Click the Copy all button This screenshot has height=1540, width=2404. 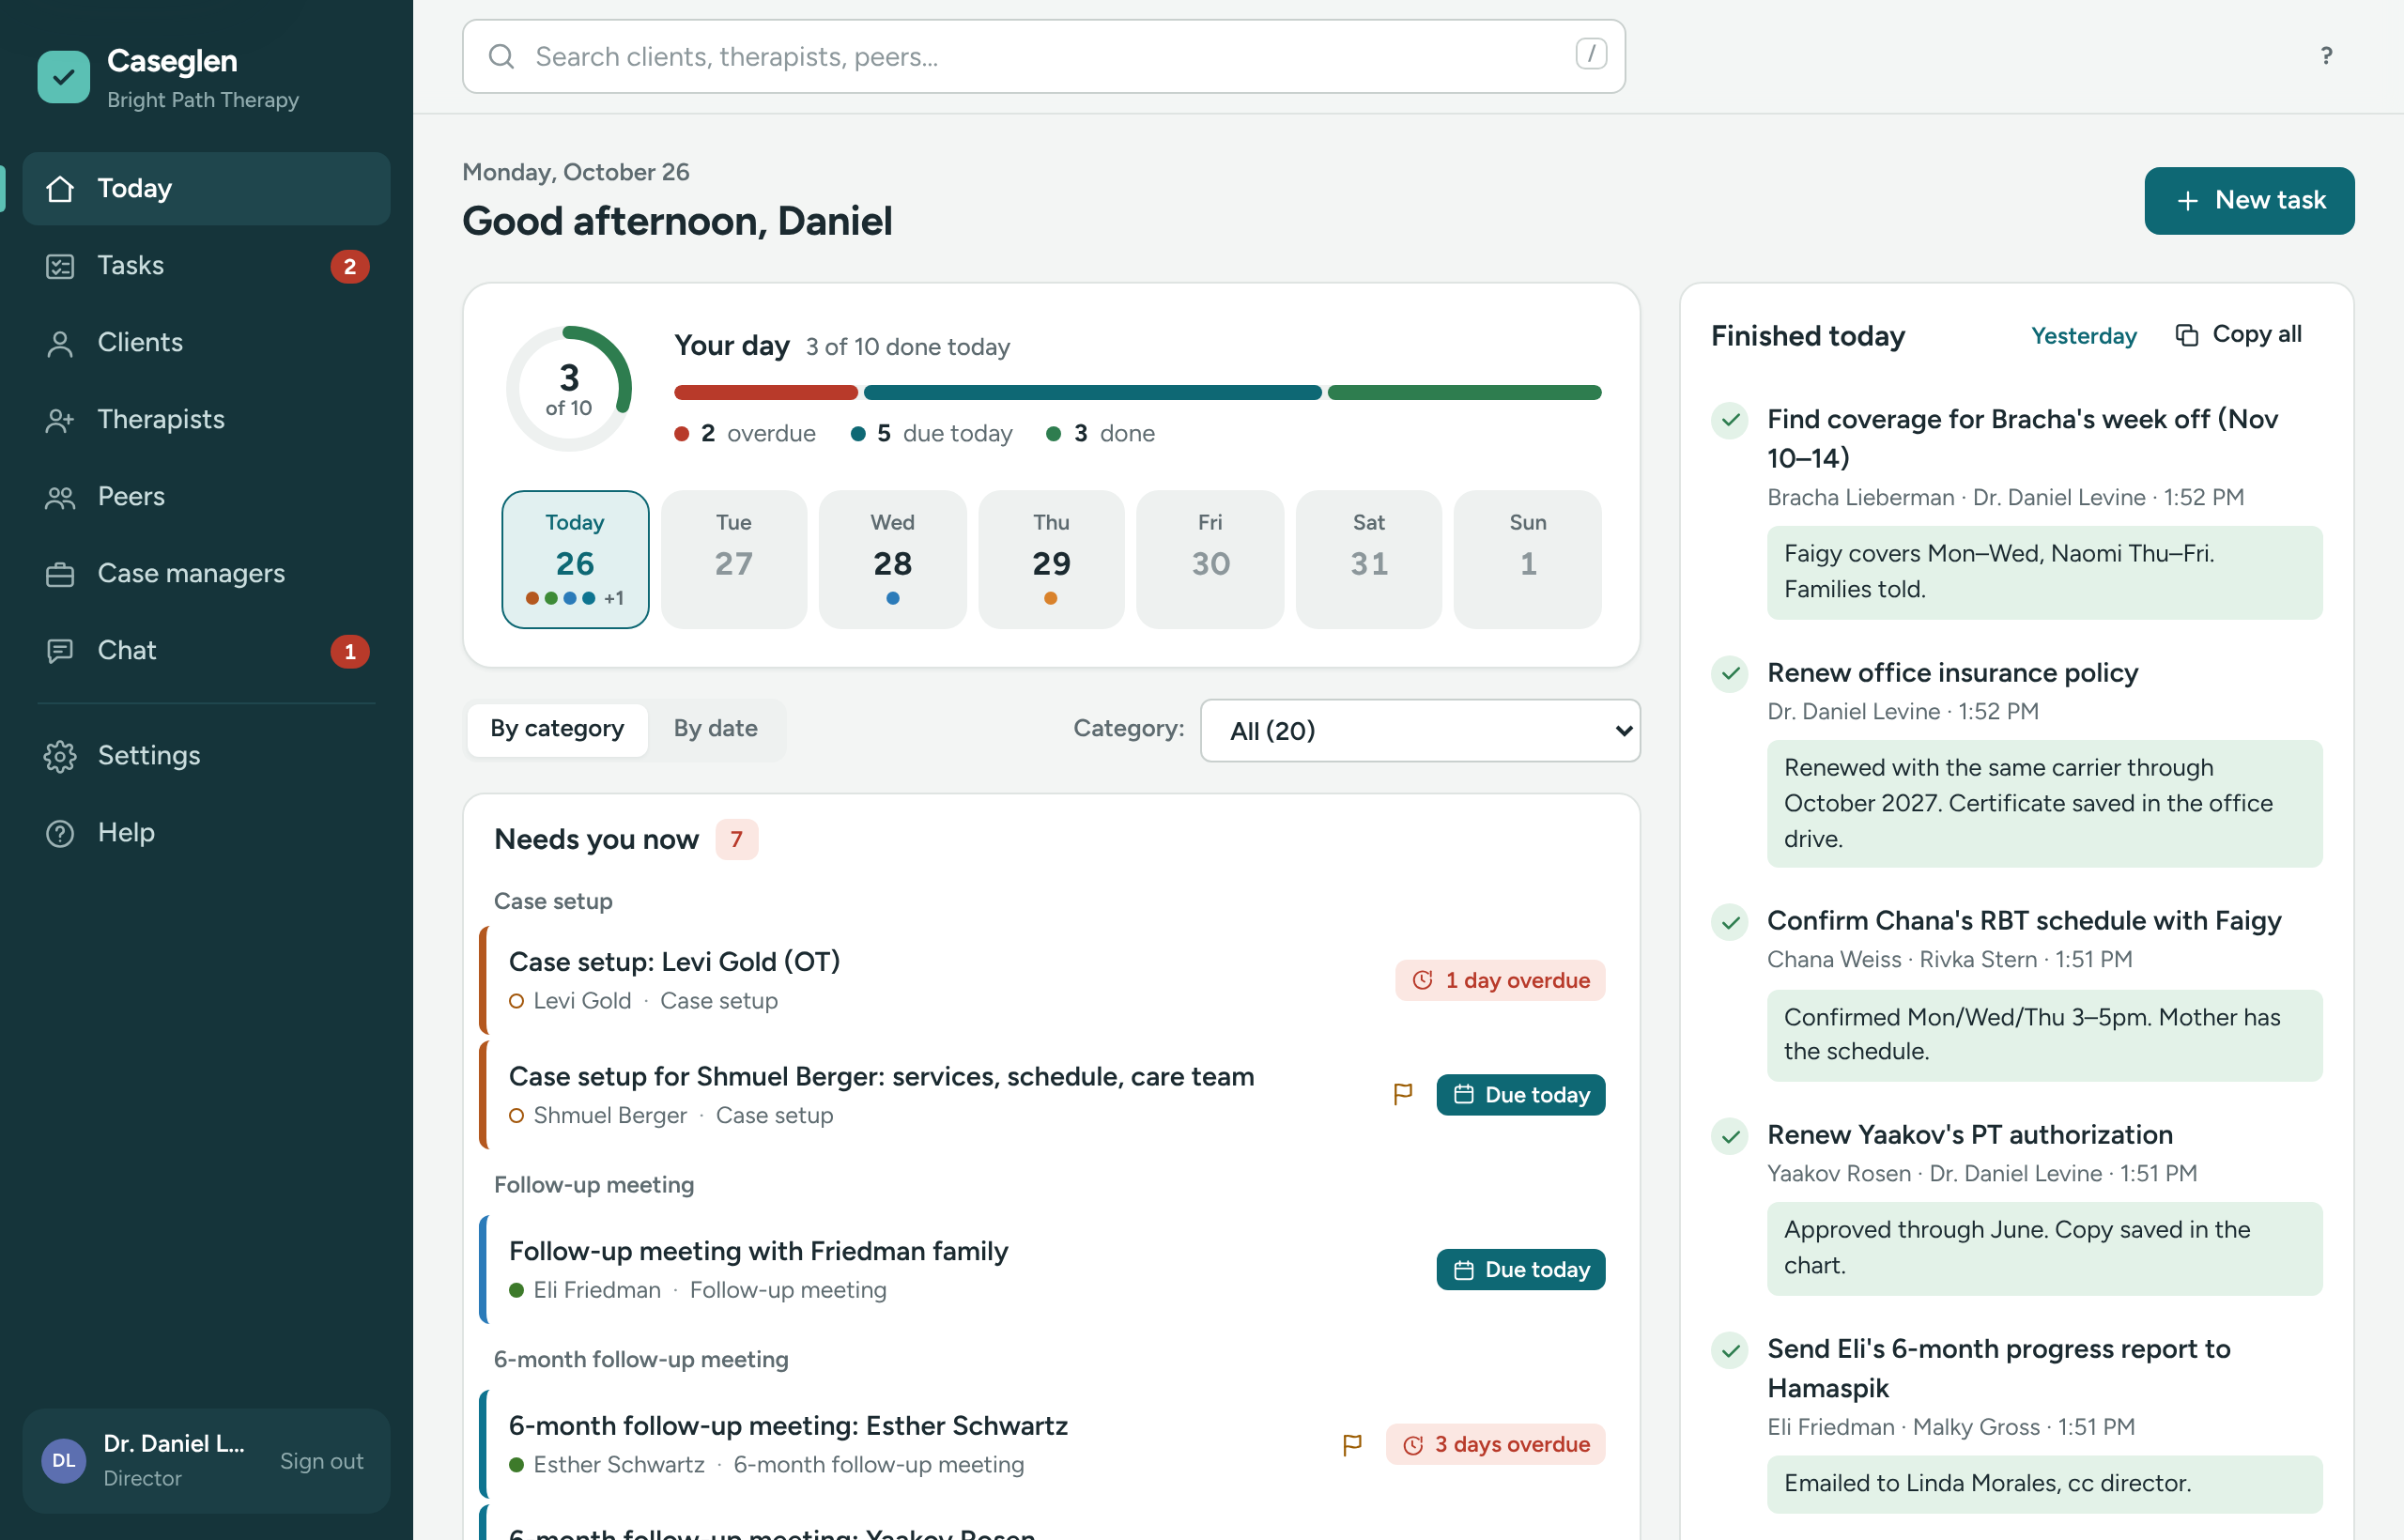2239,335
